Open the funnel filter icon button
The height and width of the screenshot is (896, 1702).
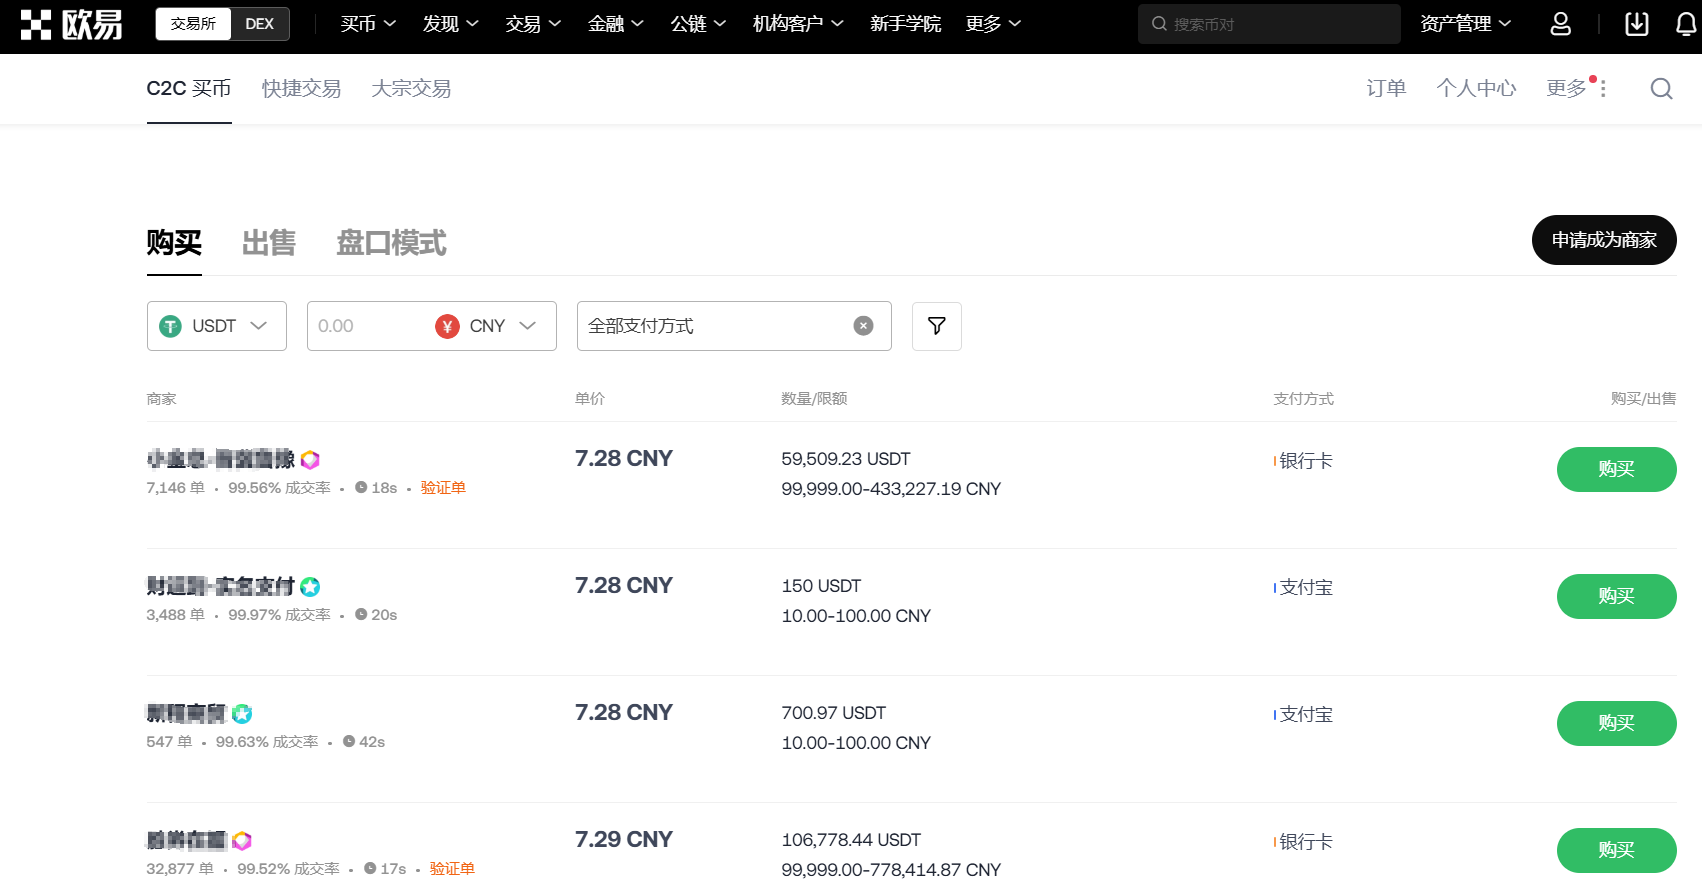(x=937, y=326)
